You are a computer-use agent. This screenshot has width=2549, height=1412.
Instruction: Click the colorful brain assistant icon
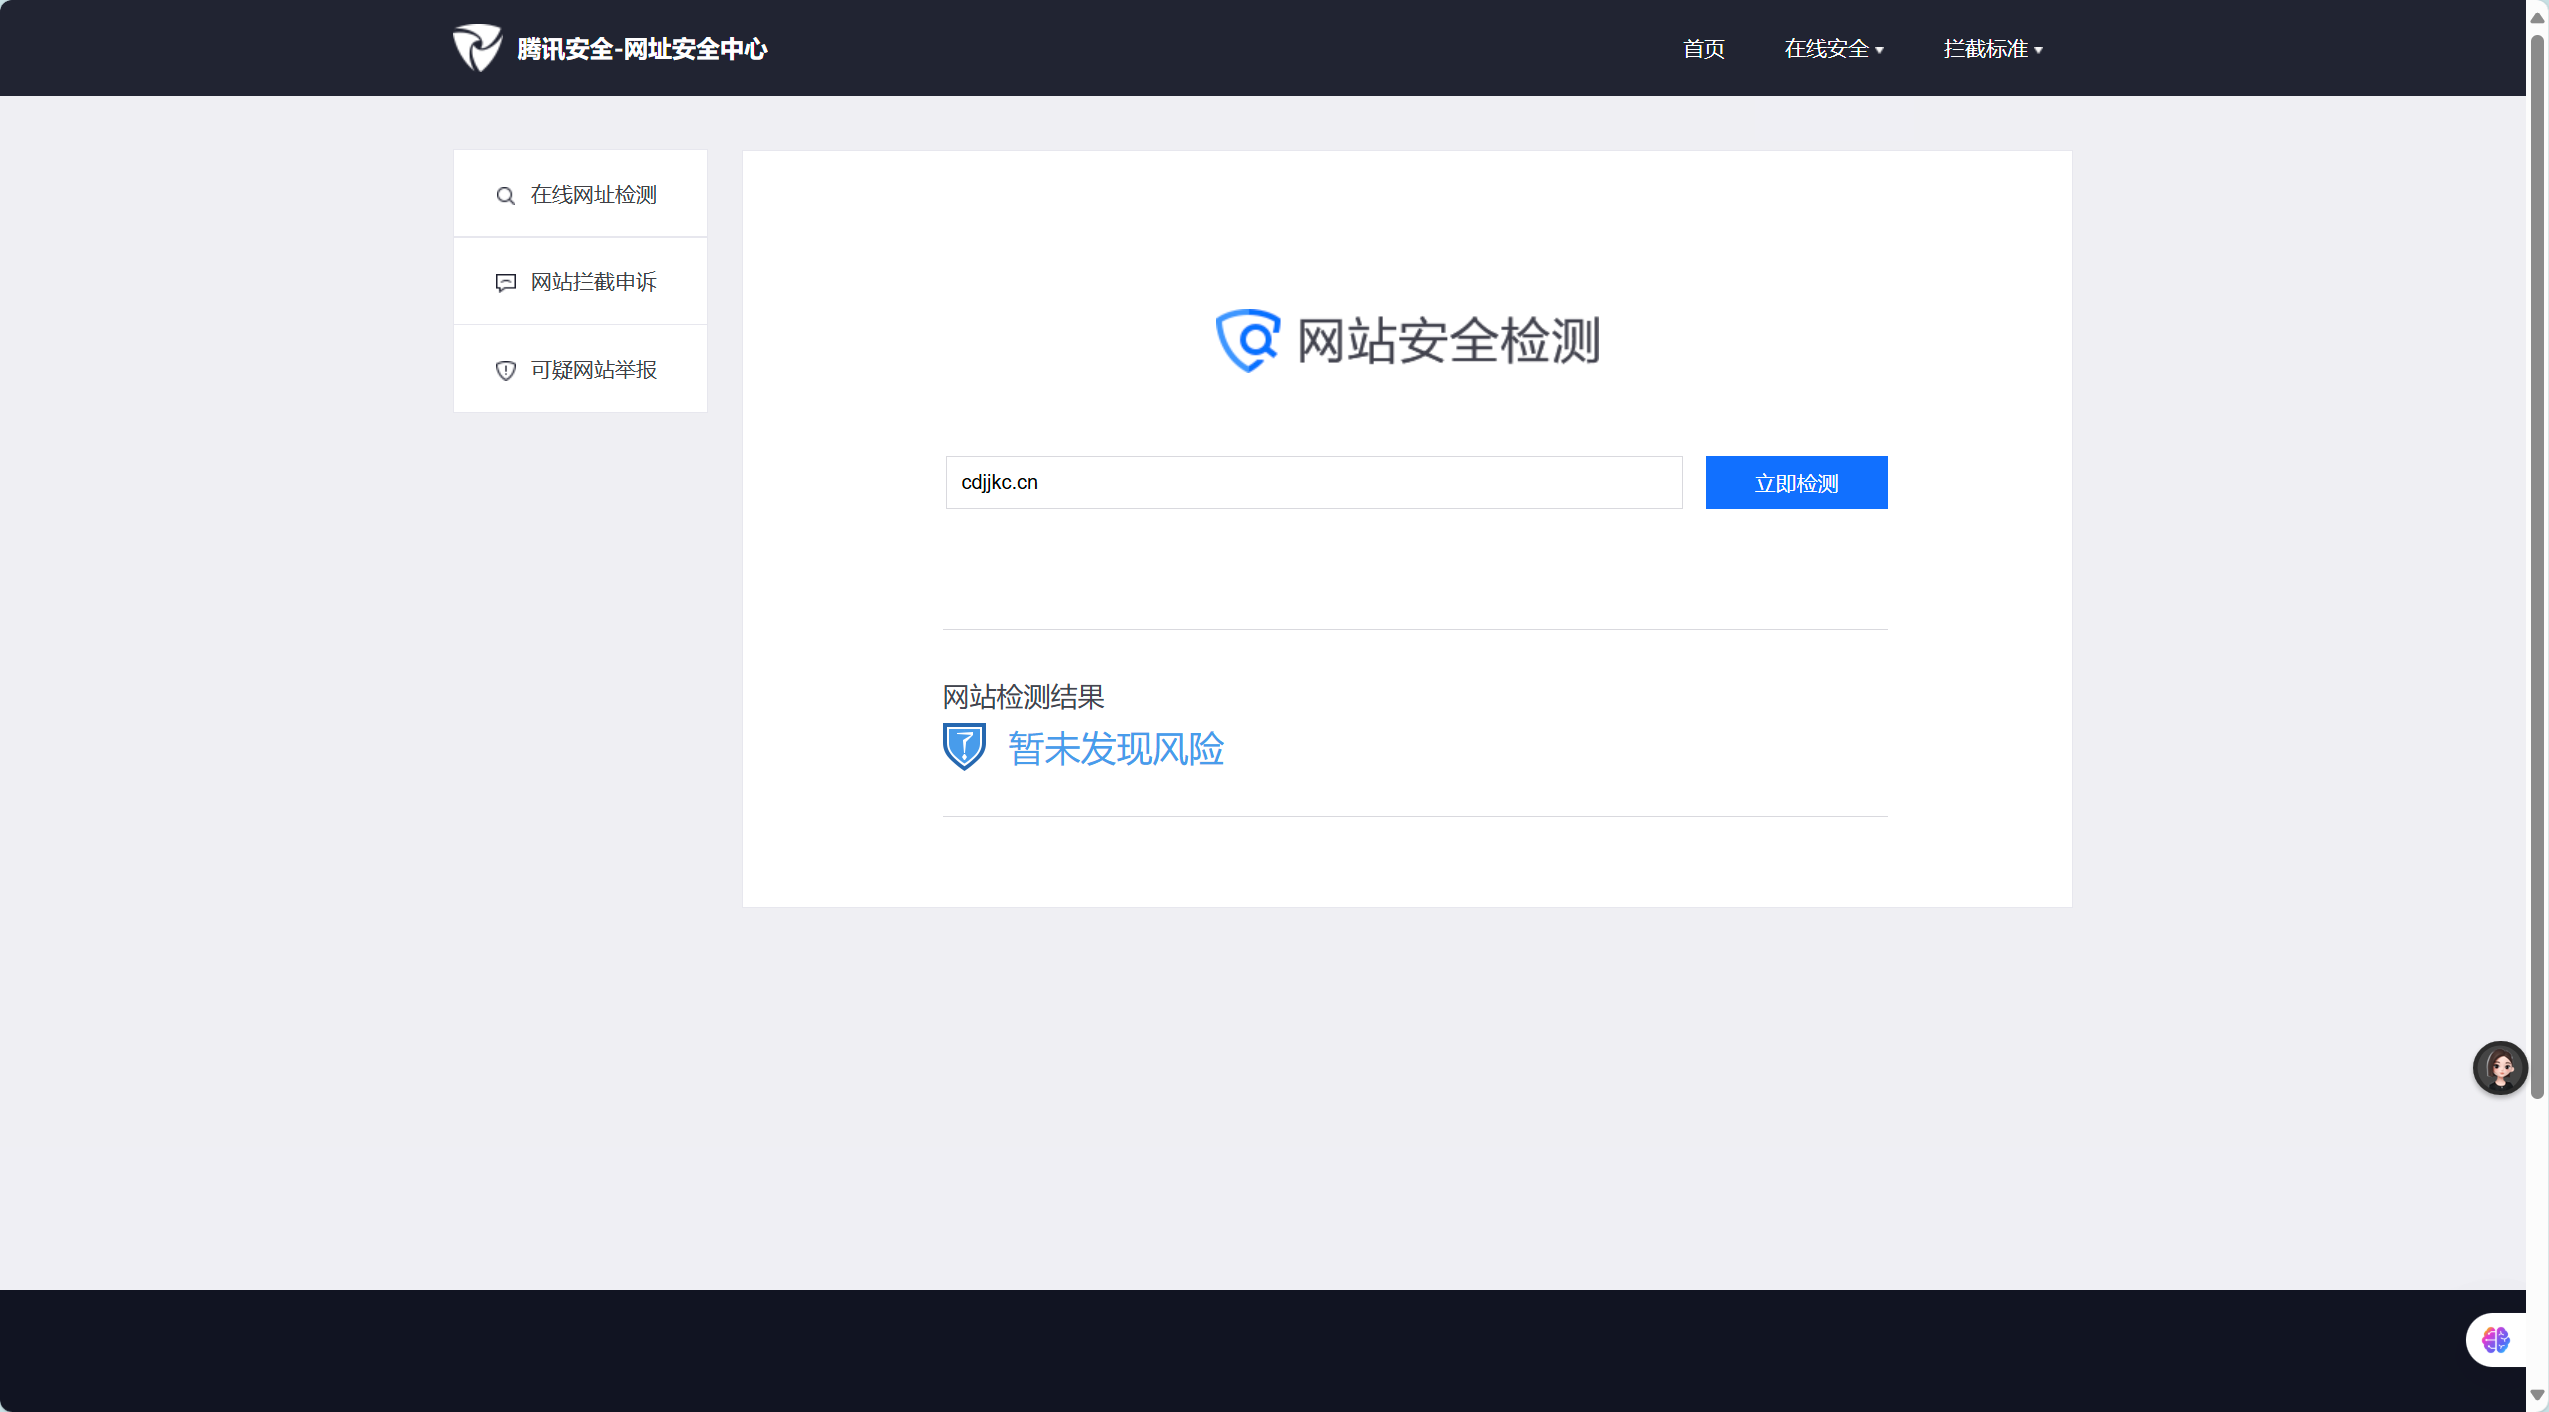pyautogui.click(x=2496, y=1340)
